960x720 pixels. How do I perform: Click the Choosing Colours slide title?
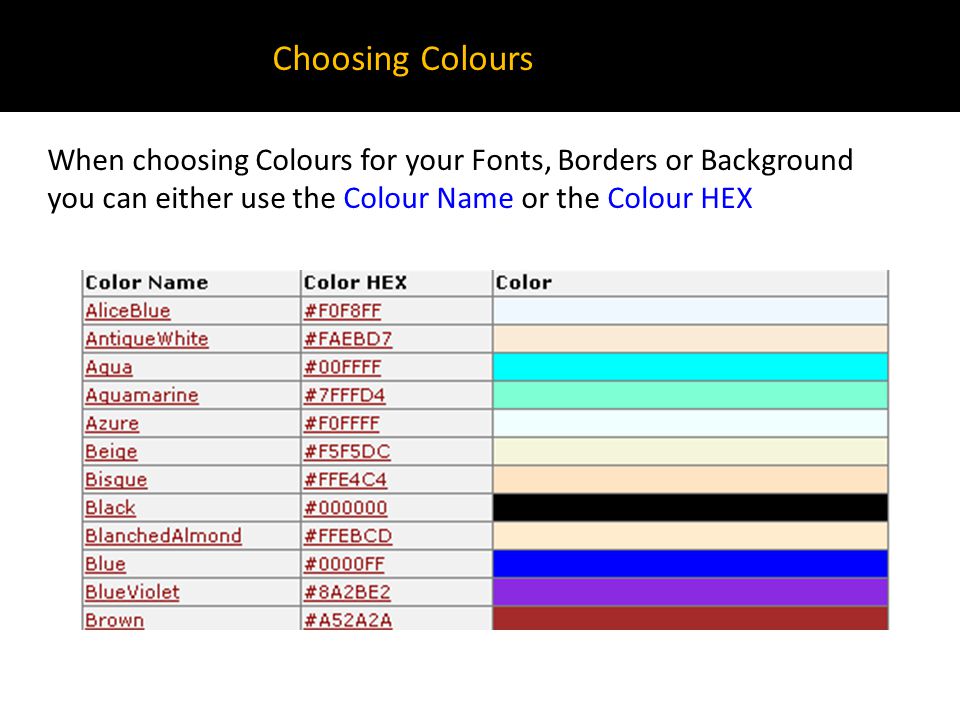pos(403,59)
